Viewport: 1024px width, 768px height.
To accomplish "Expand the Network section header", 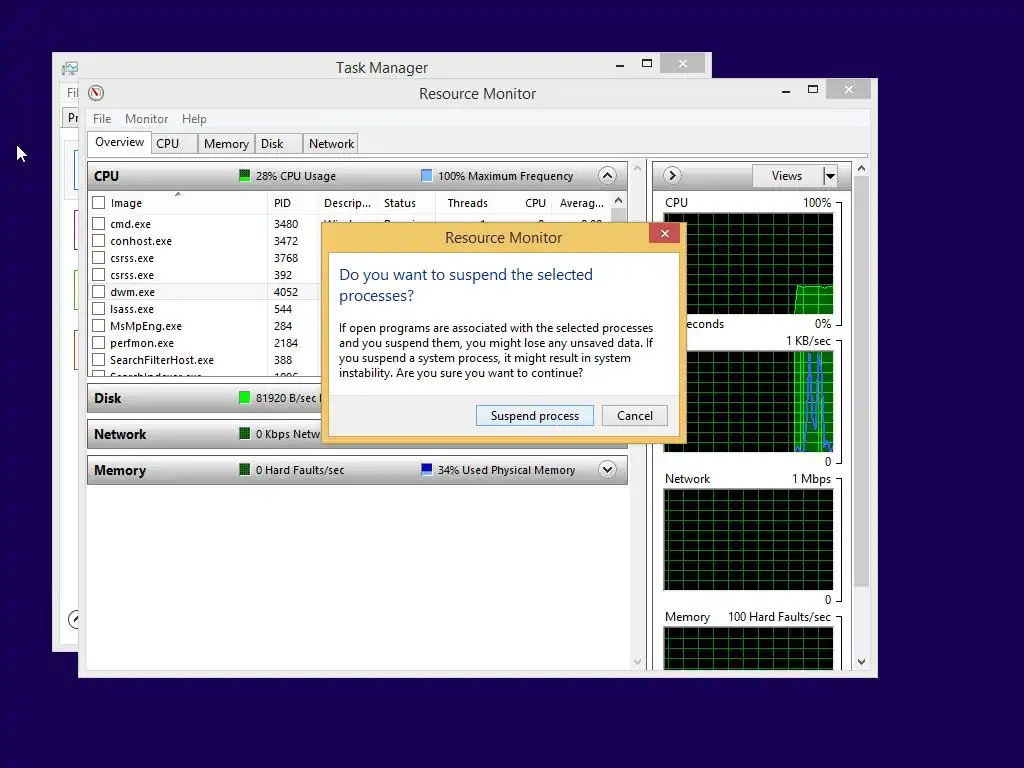I will 204,434.
